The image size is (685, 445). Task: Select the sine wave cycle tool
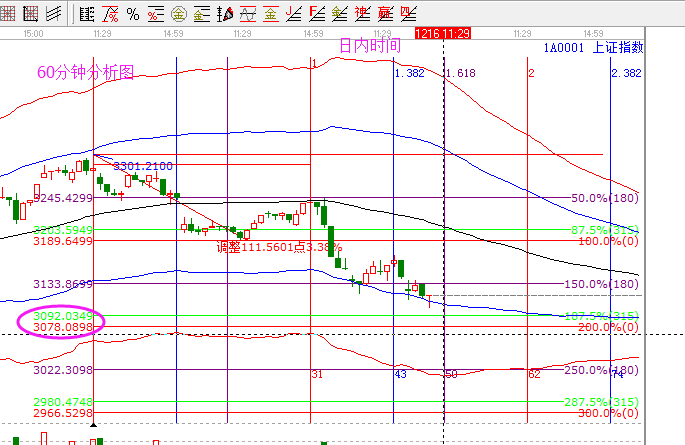pos(248,14)
